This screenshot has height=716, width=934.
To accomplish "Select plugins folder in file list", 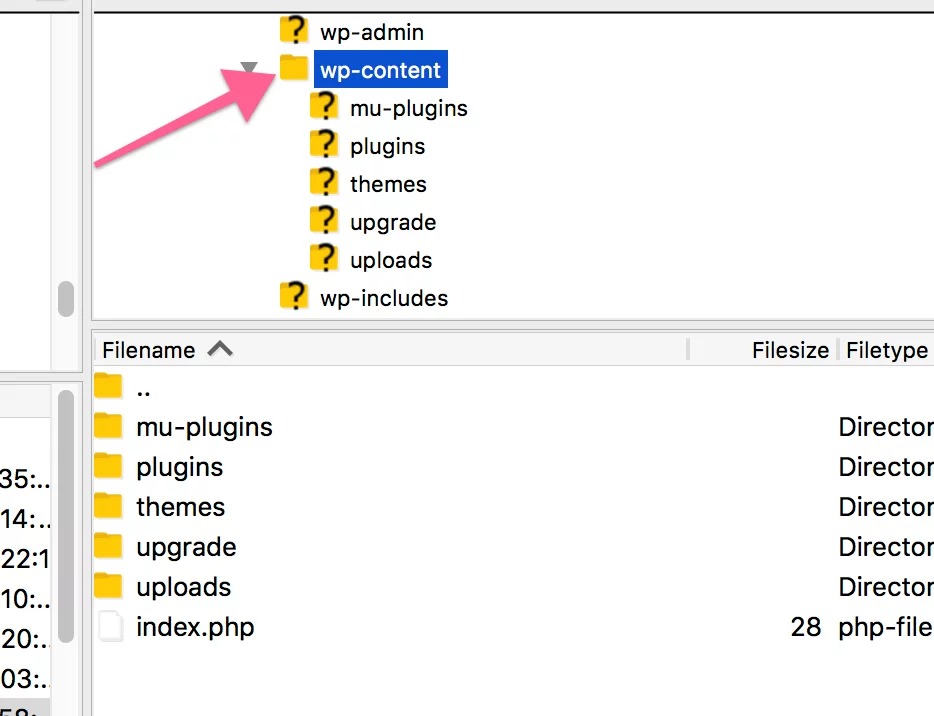I will pyautogui.click(x=513, y=466).
